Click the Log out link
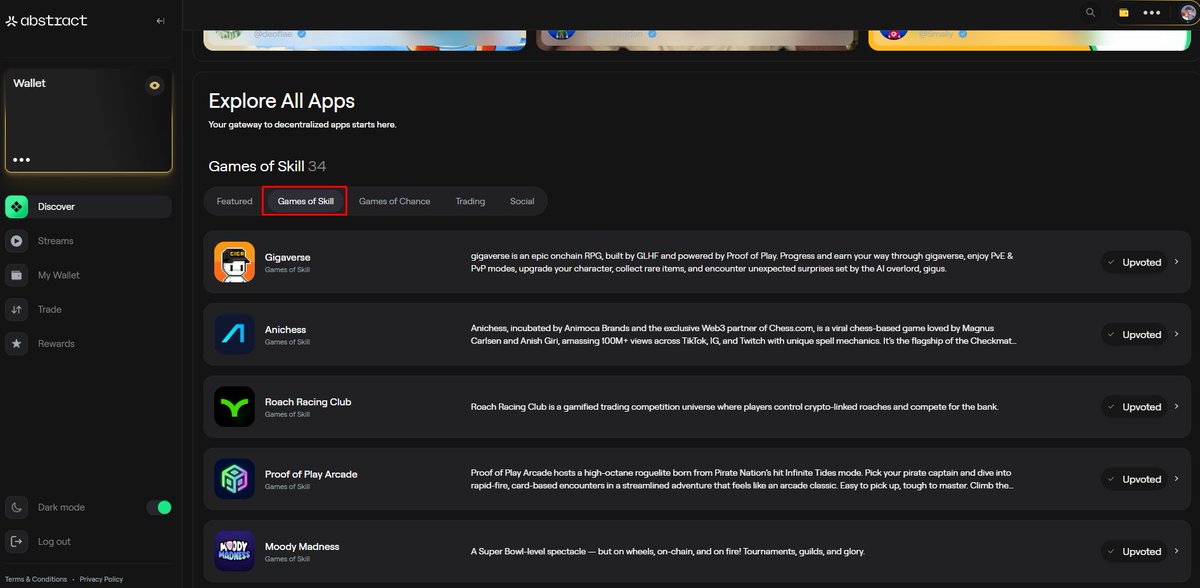Image resolution: width=1200 pixels, height=588 pixels. (54, 542)
